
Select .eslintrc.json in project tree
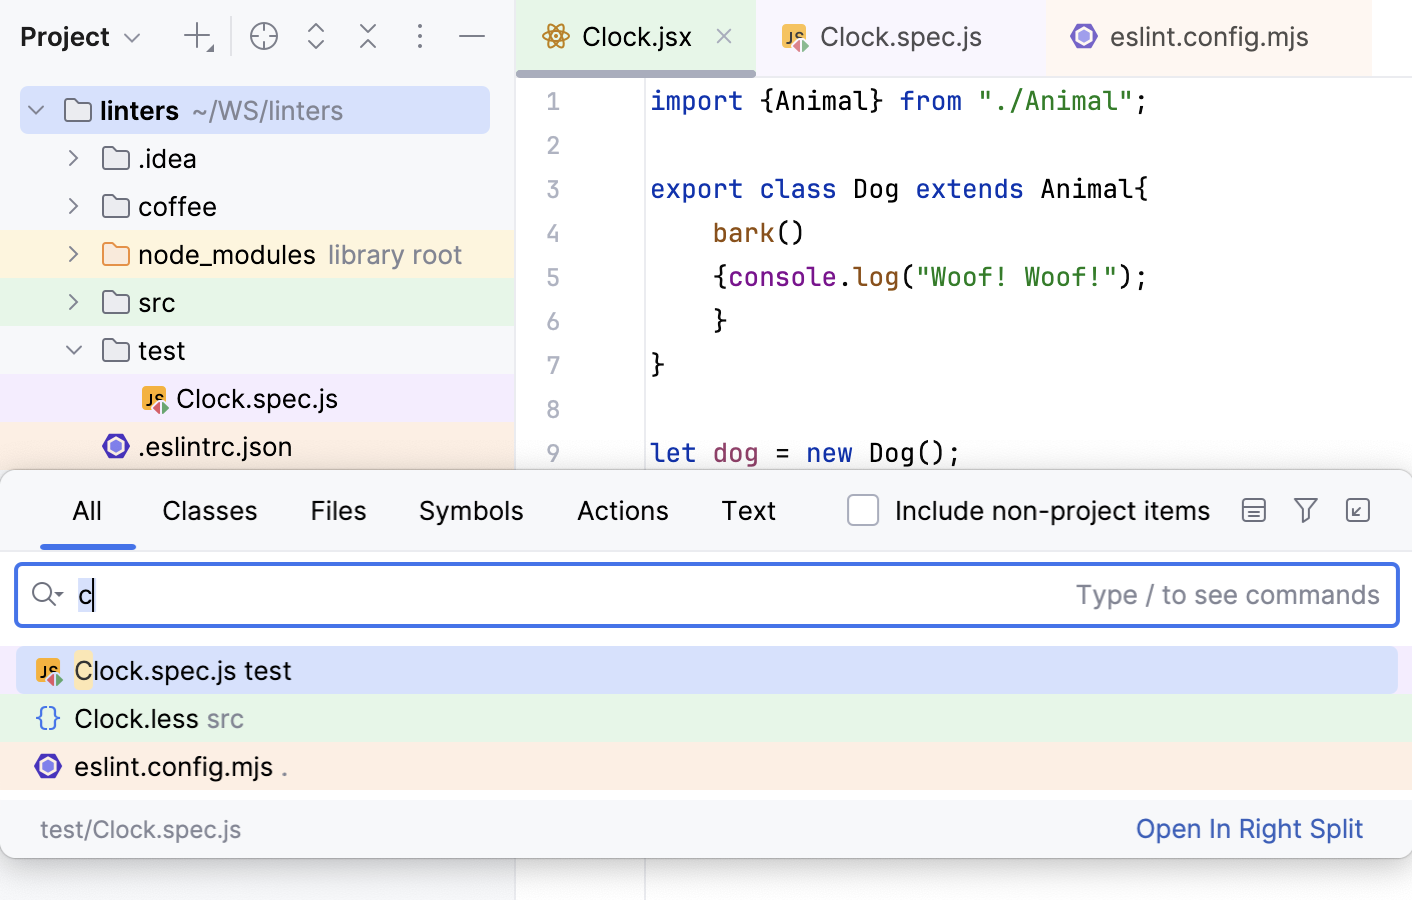257,446
